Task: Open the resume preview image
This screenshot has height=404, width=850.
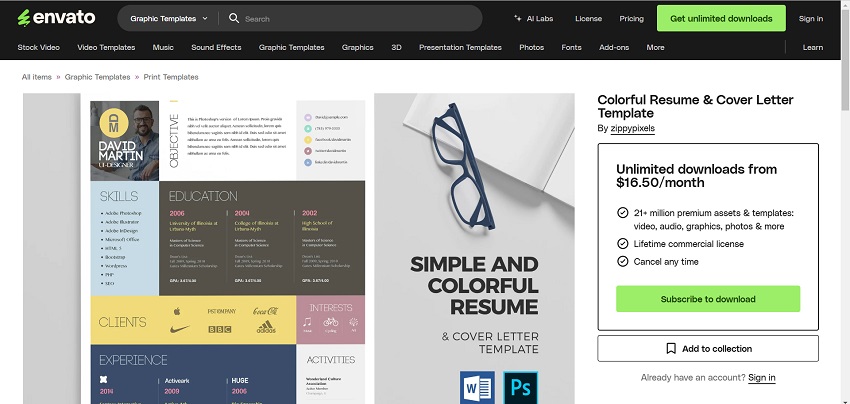Action: coord(299,248)
